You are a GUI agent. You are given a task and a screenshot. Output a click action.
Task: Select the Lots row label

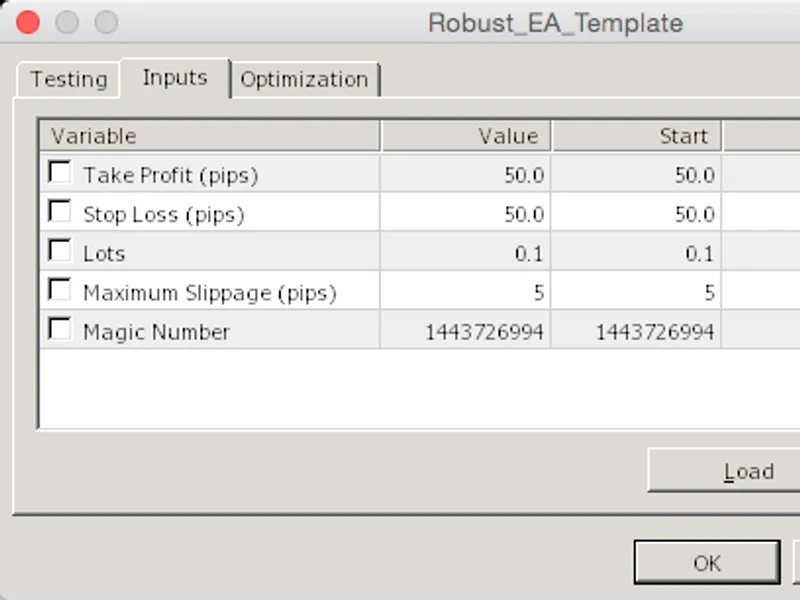tap(104, 254)
